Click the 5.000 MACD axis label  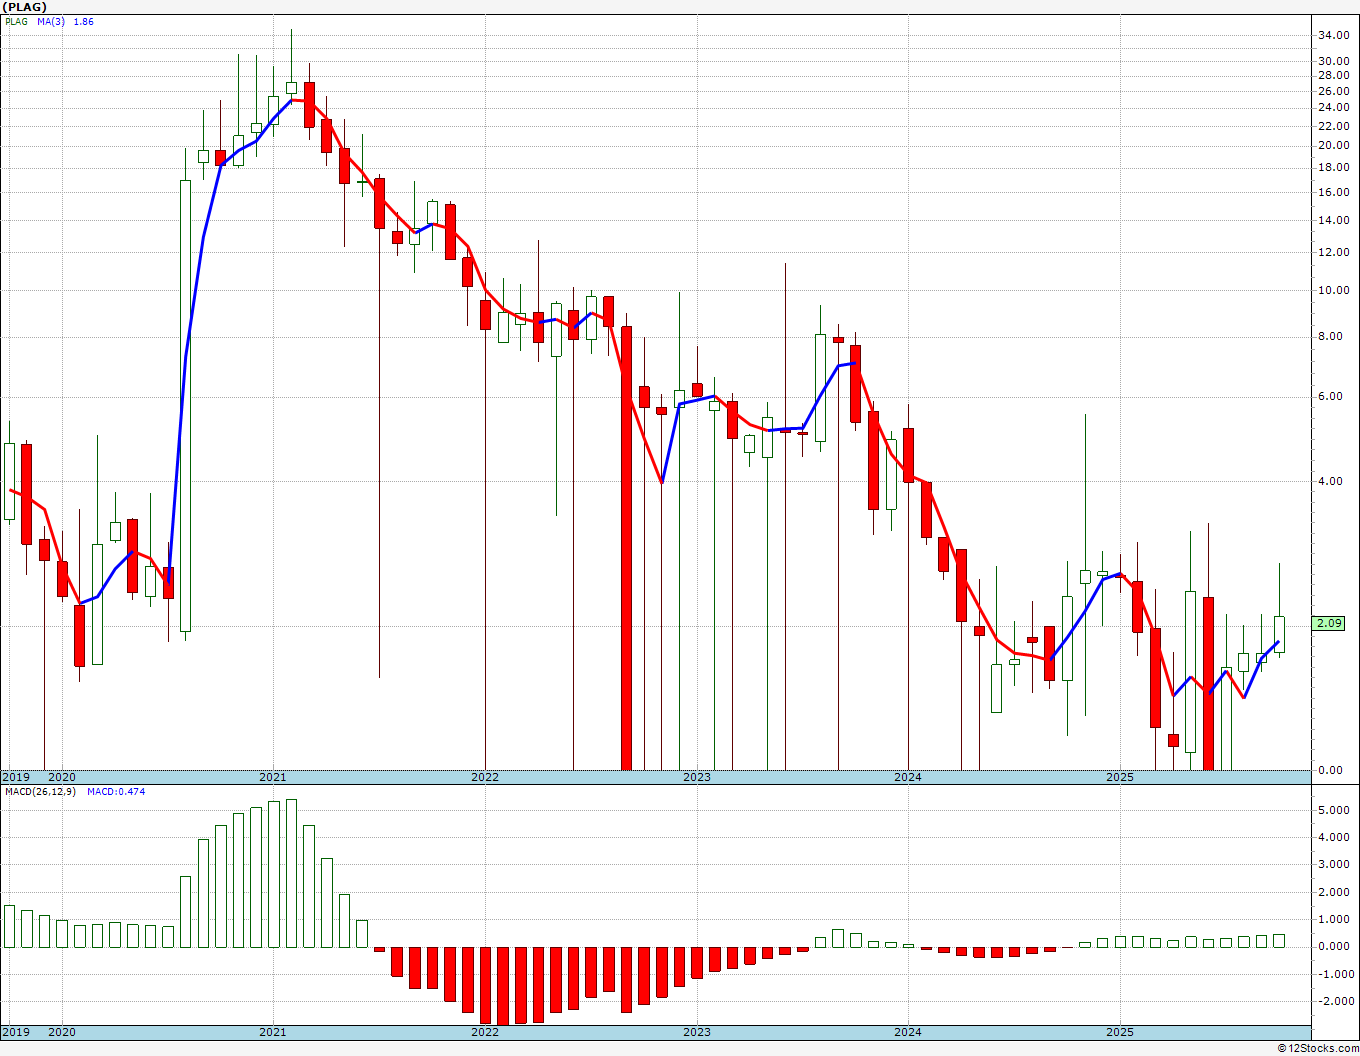tap(1333, 811)
